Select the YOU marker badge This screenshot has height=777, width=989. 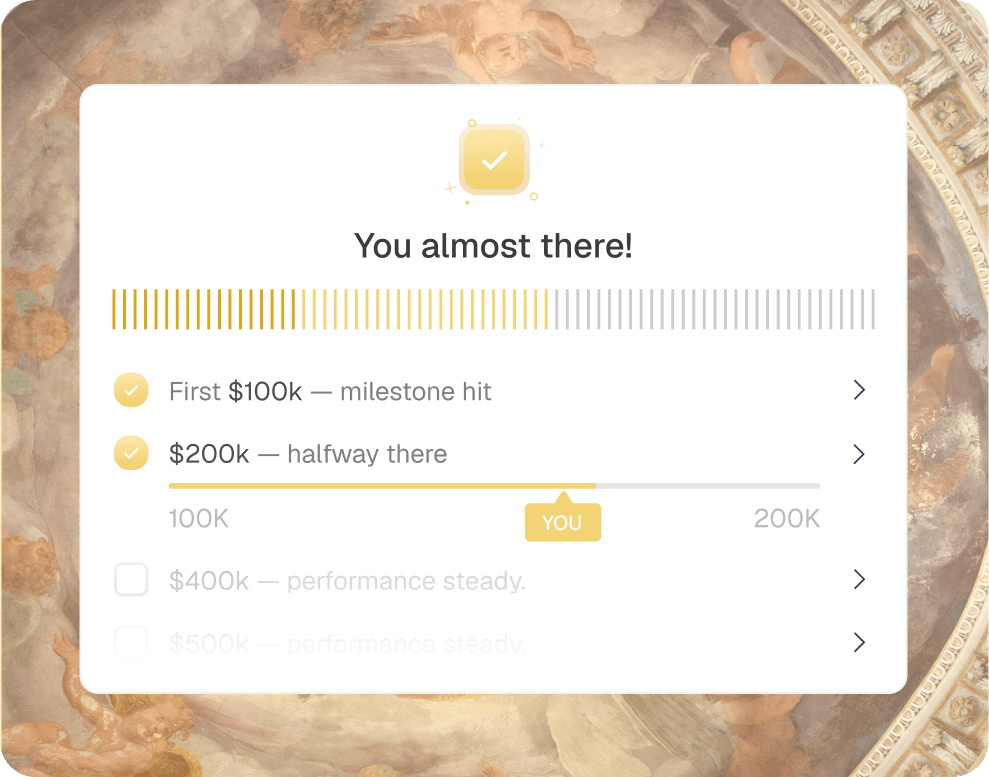point(563,521)
